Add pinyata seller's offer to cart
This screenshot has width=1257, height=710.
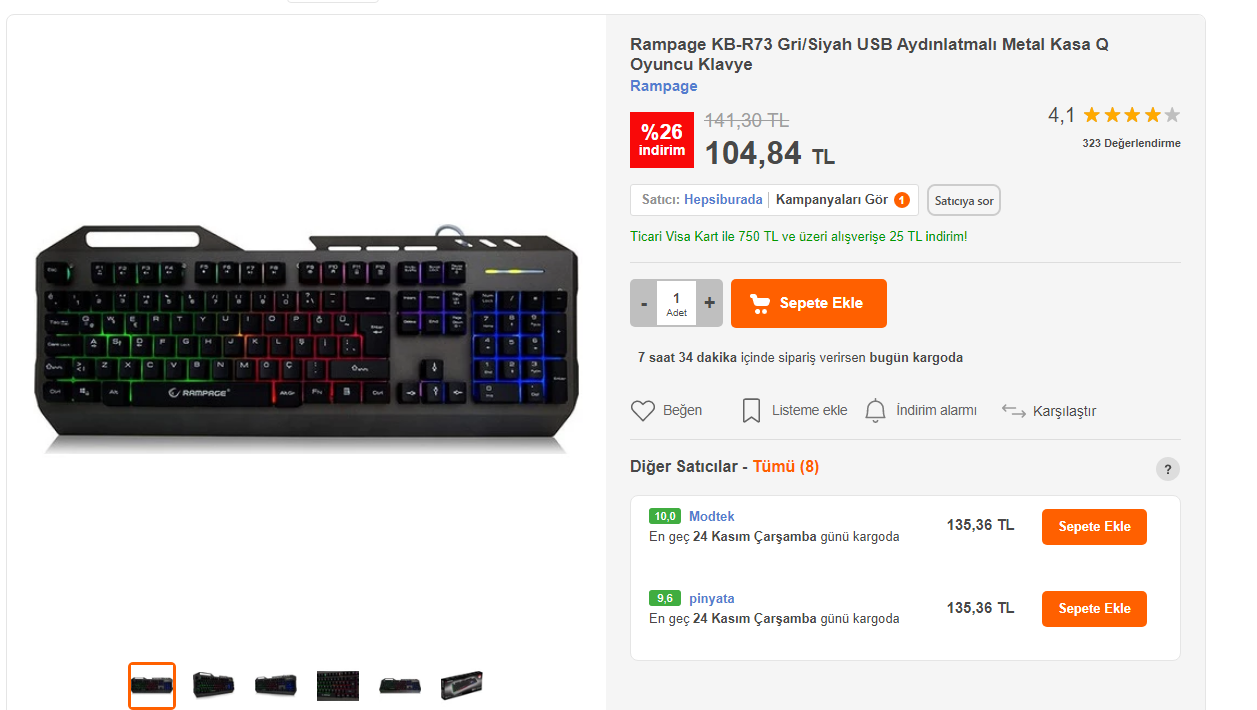[1094, 609]
